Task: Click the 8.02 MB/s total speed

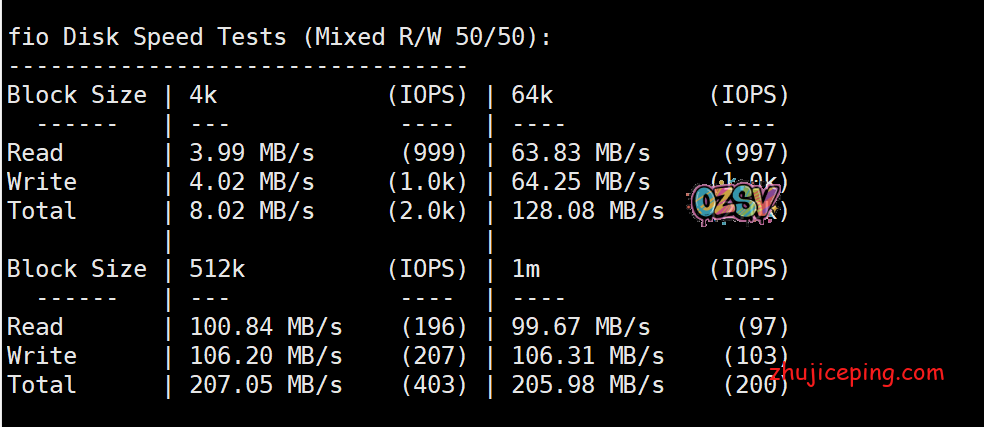Action: 251,211
